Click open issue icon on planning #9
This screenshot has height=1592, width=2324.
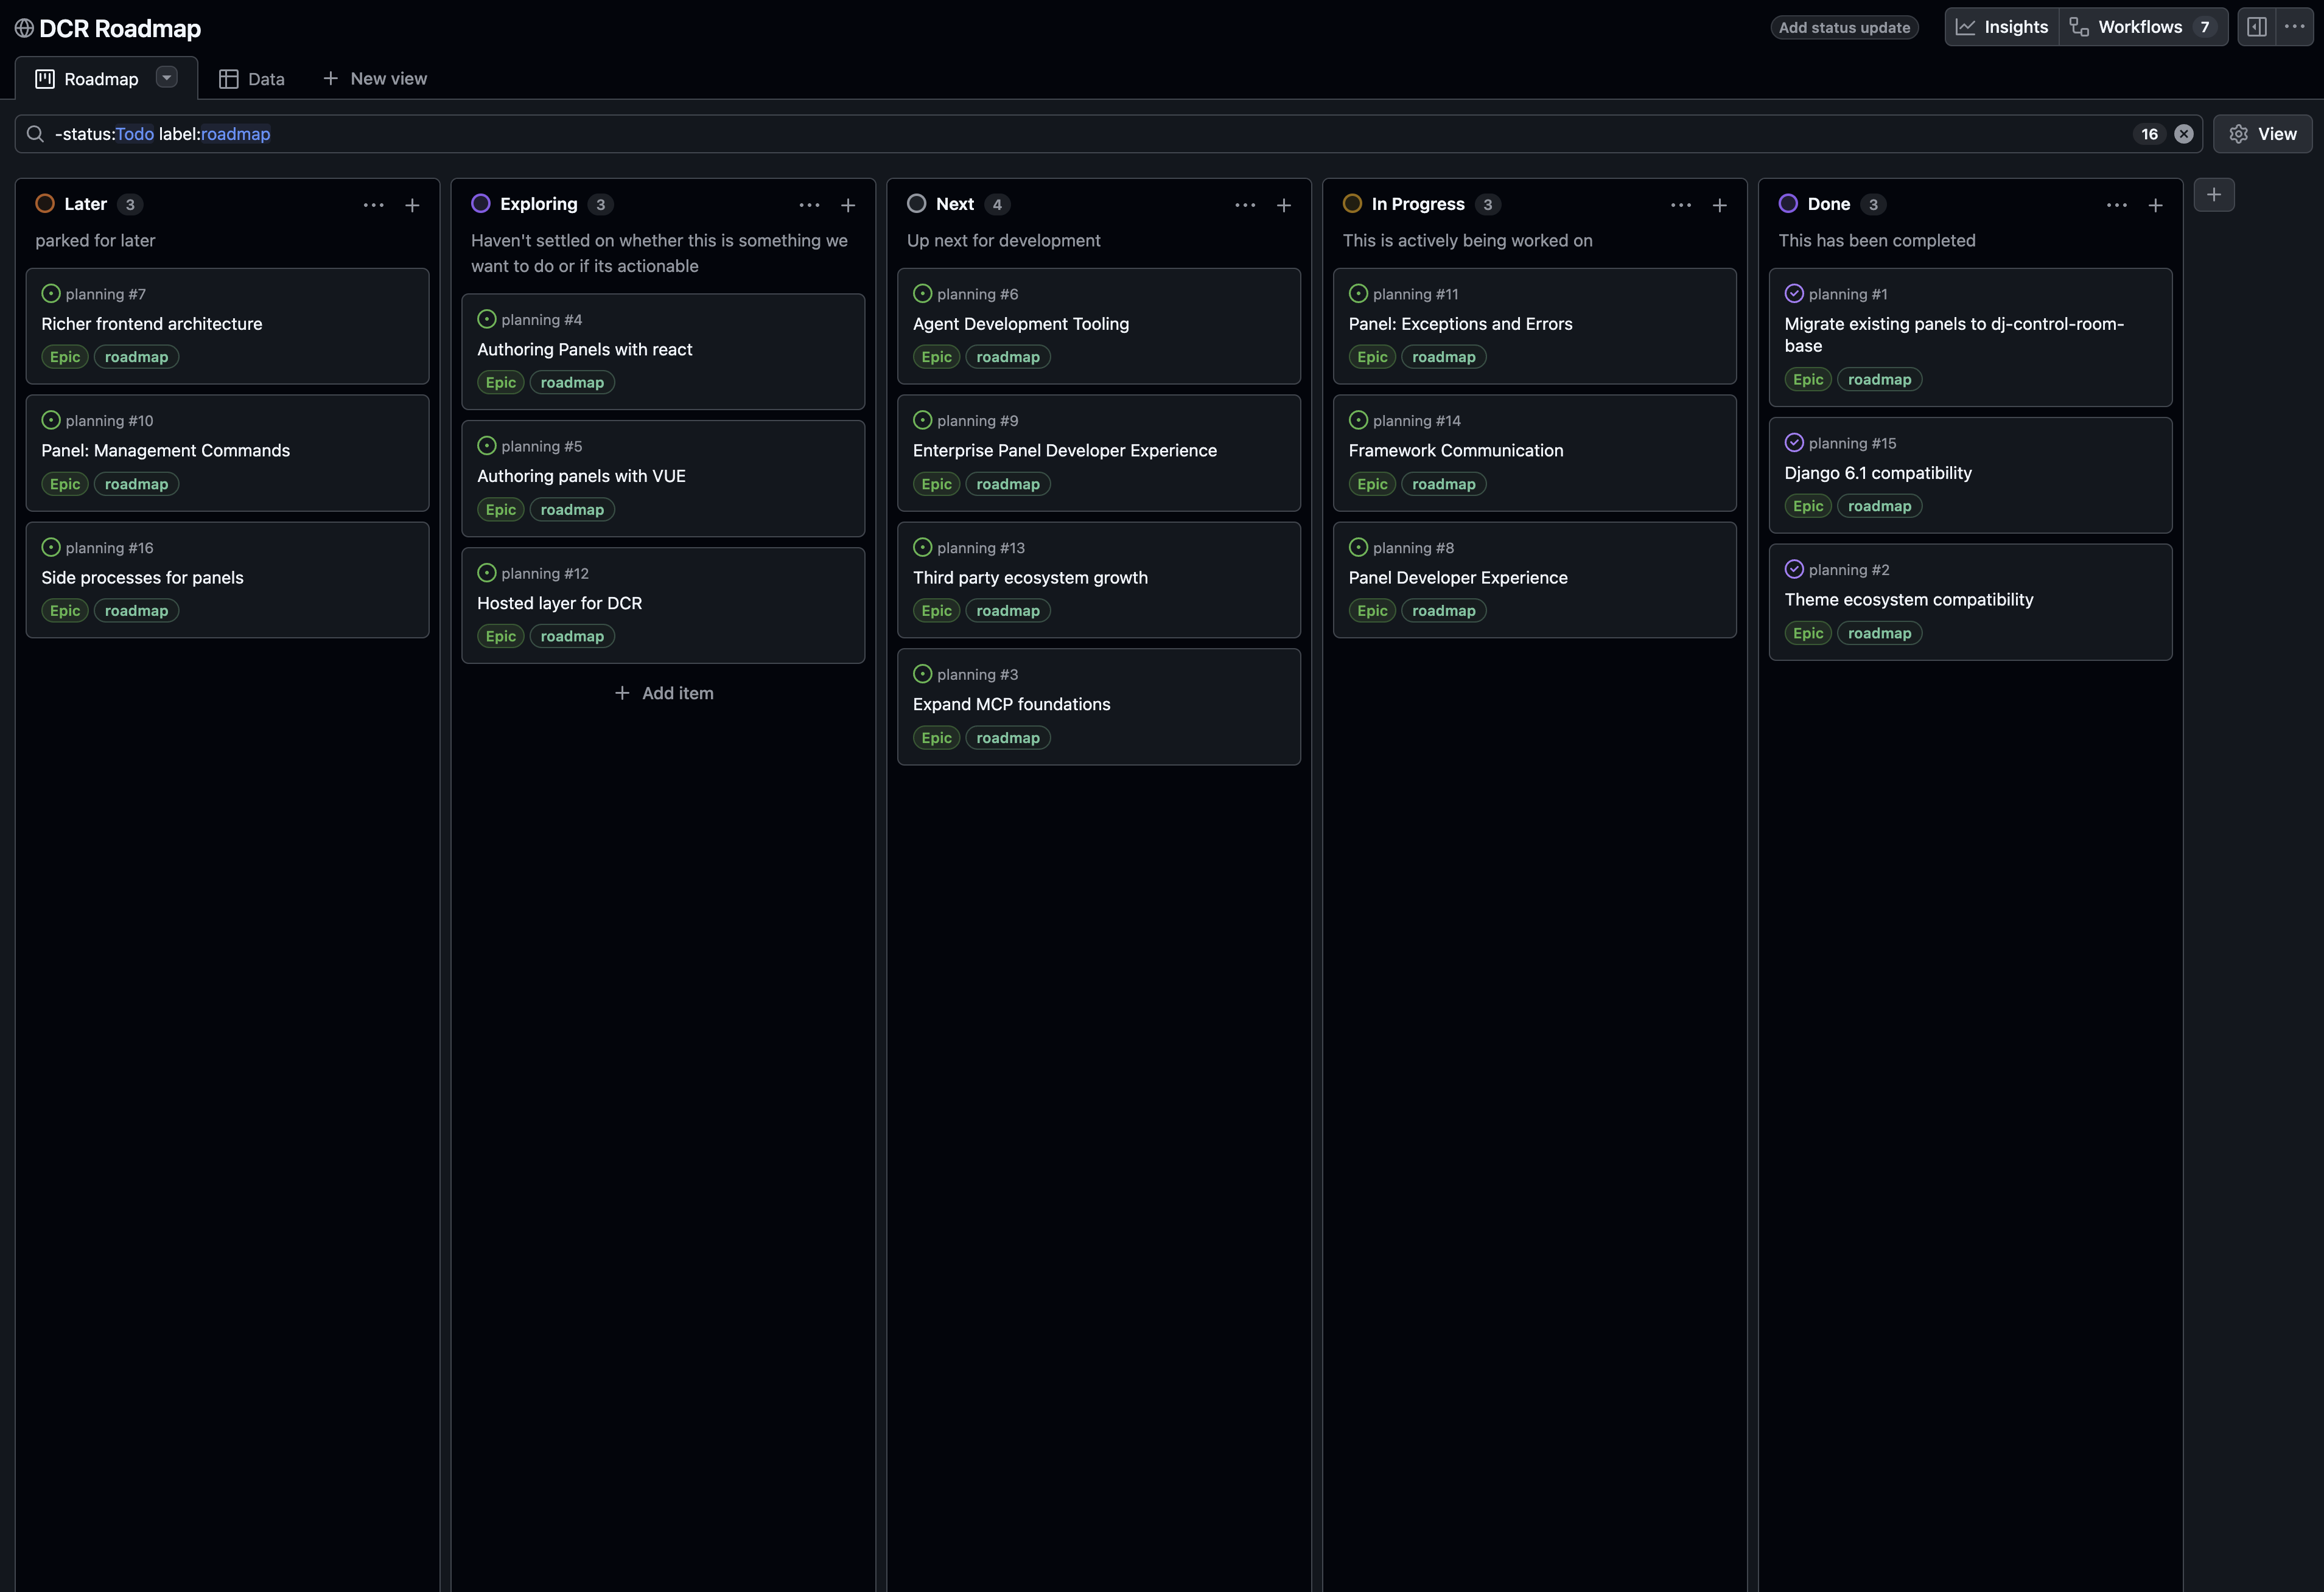point(923,420)
